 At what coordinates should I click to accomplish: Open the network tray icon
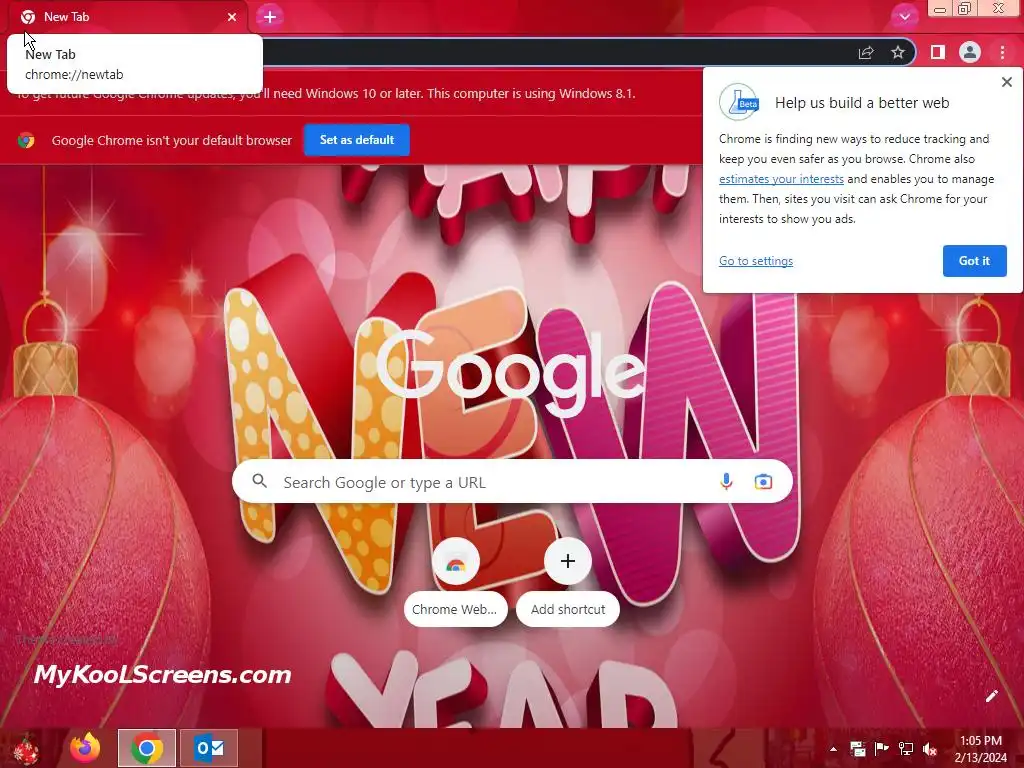(905, 749)
